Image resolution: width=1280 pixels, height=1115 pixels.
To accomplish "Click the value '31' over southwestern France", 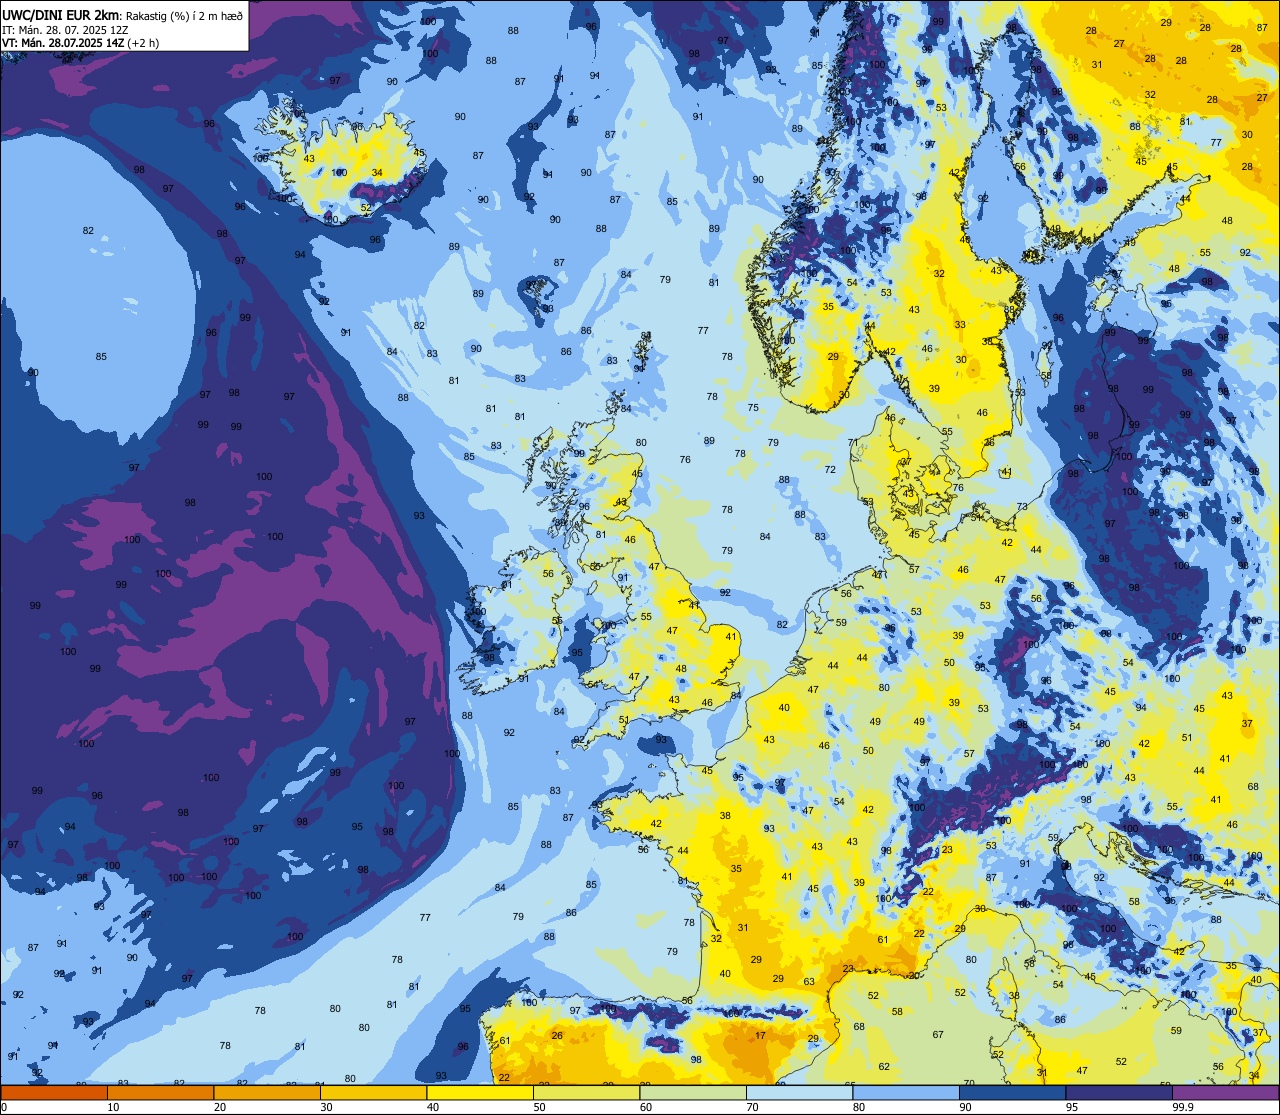I will [743, 928].
